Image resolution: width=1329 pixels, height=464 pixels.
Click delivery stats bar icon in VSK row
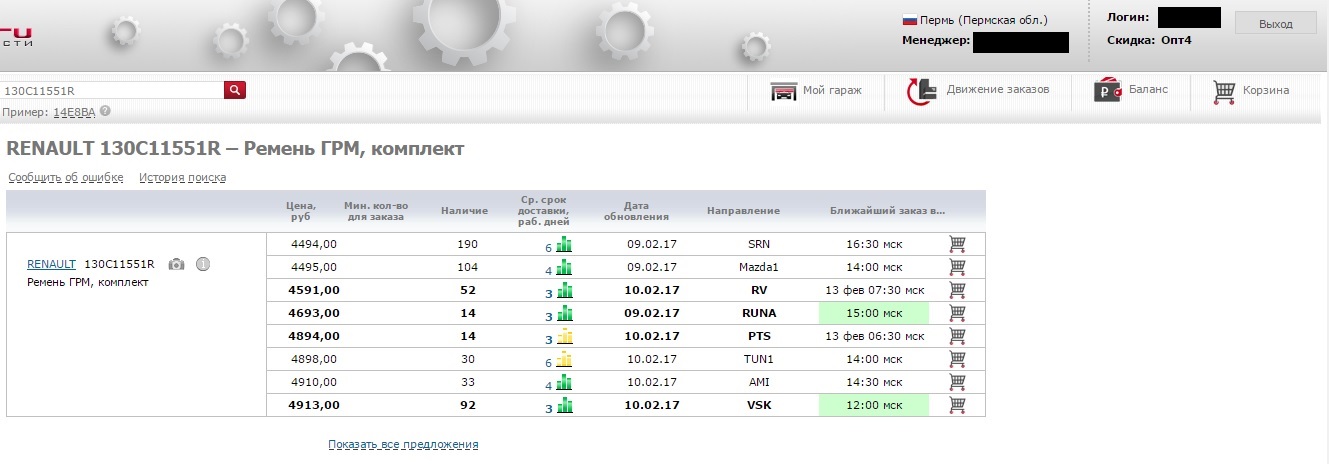pyautogui.click(x=564, y=405)
